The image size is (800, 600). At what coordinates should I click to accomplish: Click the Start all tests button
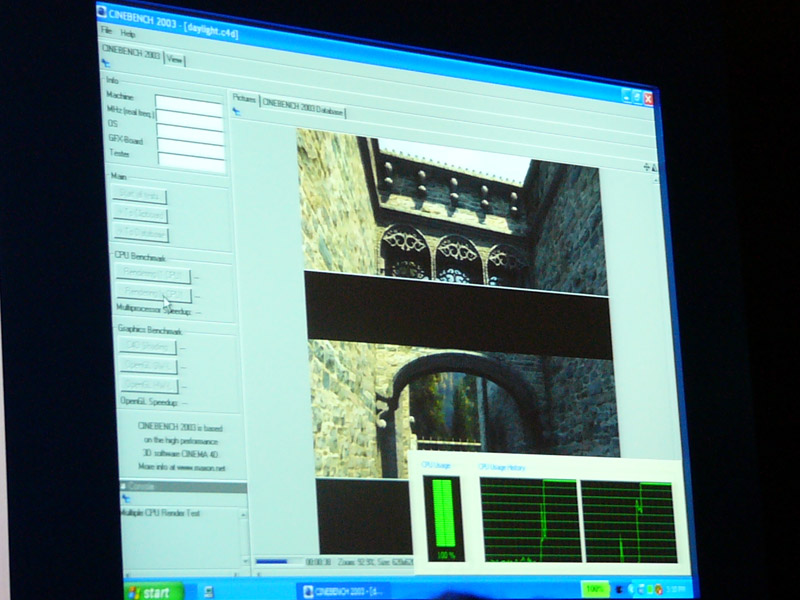(x=139, y=195)
